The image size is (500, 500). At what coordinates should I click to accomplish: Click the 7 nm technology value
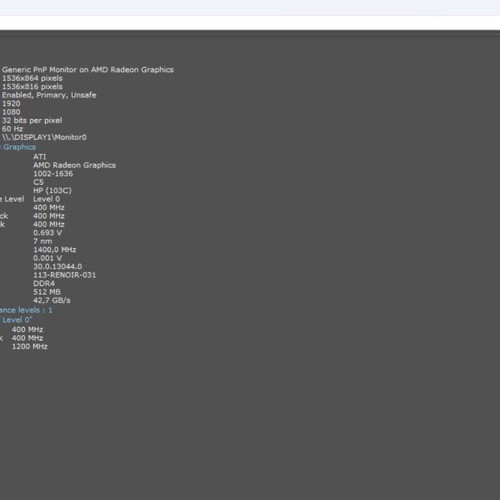[43, 241]
